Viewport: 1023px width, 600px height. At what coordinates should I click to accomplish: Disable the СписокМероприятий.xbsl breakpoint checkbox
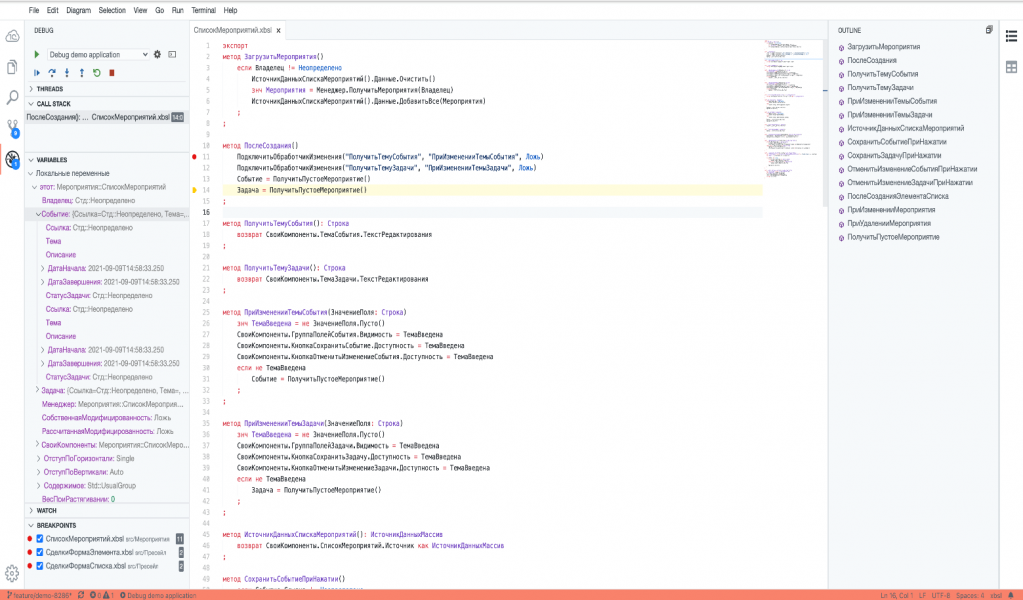pos(40,539)
